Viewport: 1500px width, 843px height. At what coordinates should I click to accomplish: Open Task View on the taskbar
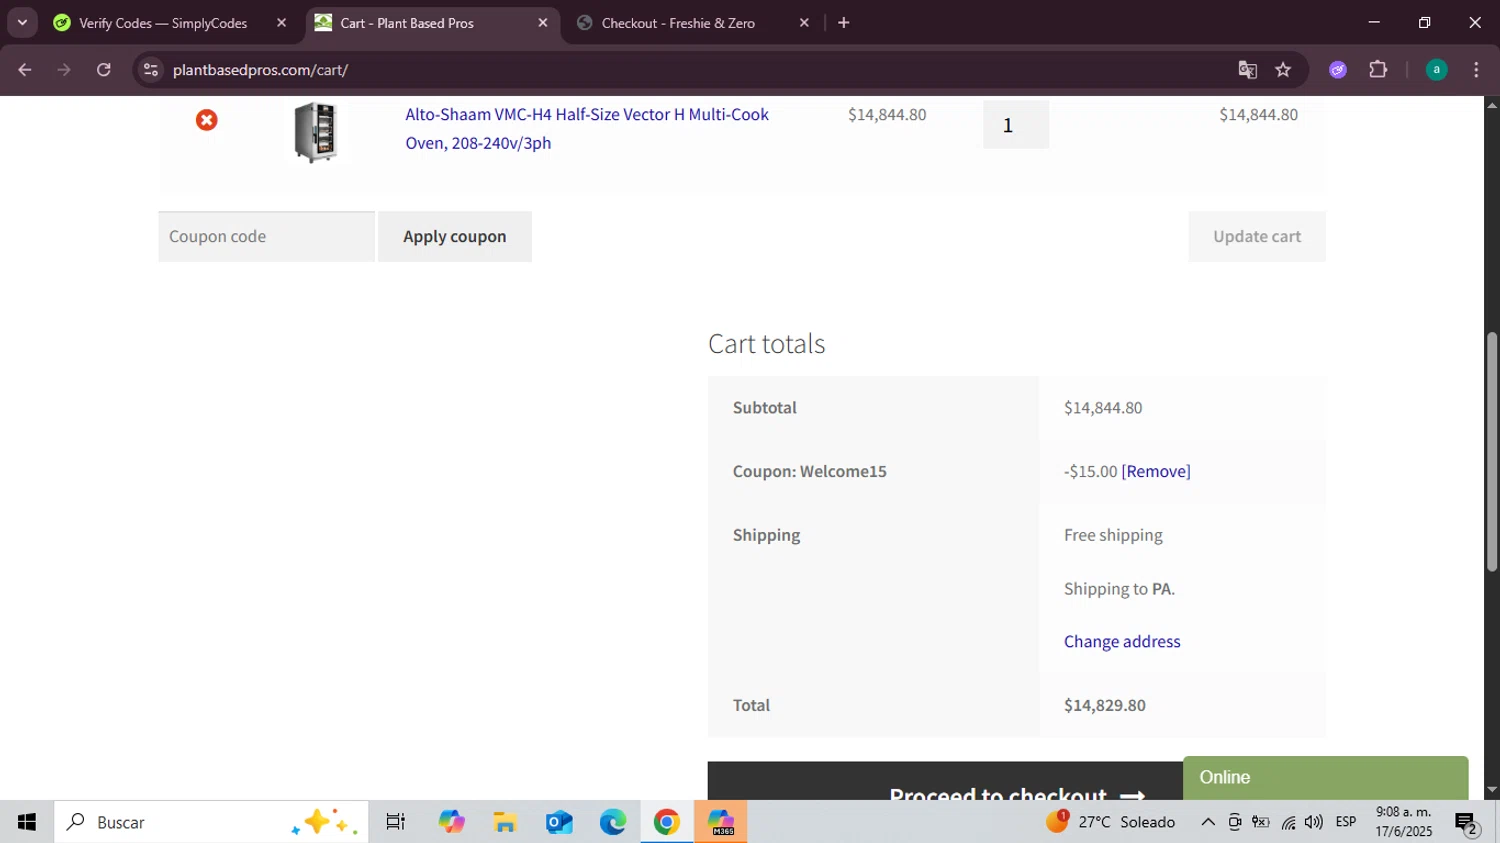(x=396, y=822)
